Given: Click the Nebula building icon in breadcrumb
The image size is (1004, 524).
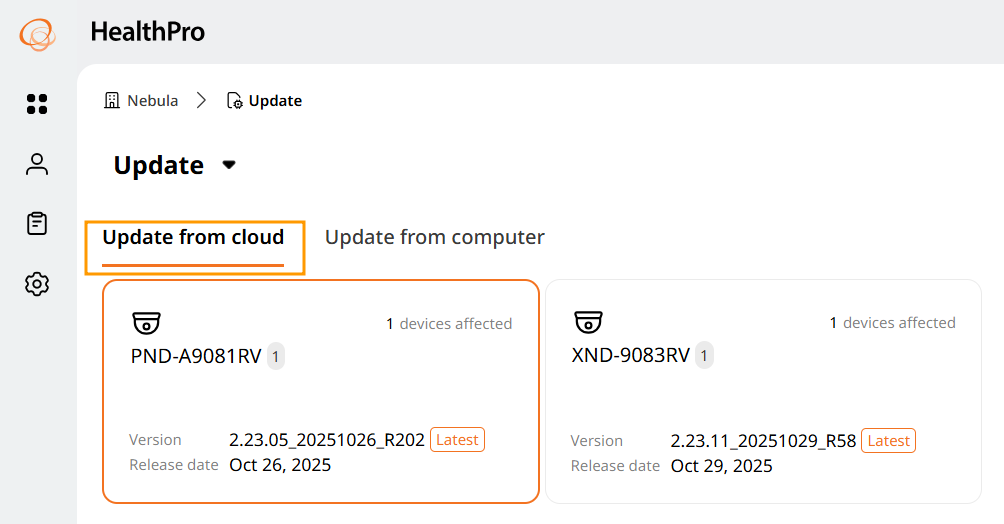Looking at the screenshot, I should pyautogui.click(x=112, y=100).
